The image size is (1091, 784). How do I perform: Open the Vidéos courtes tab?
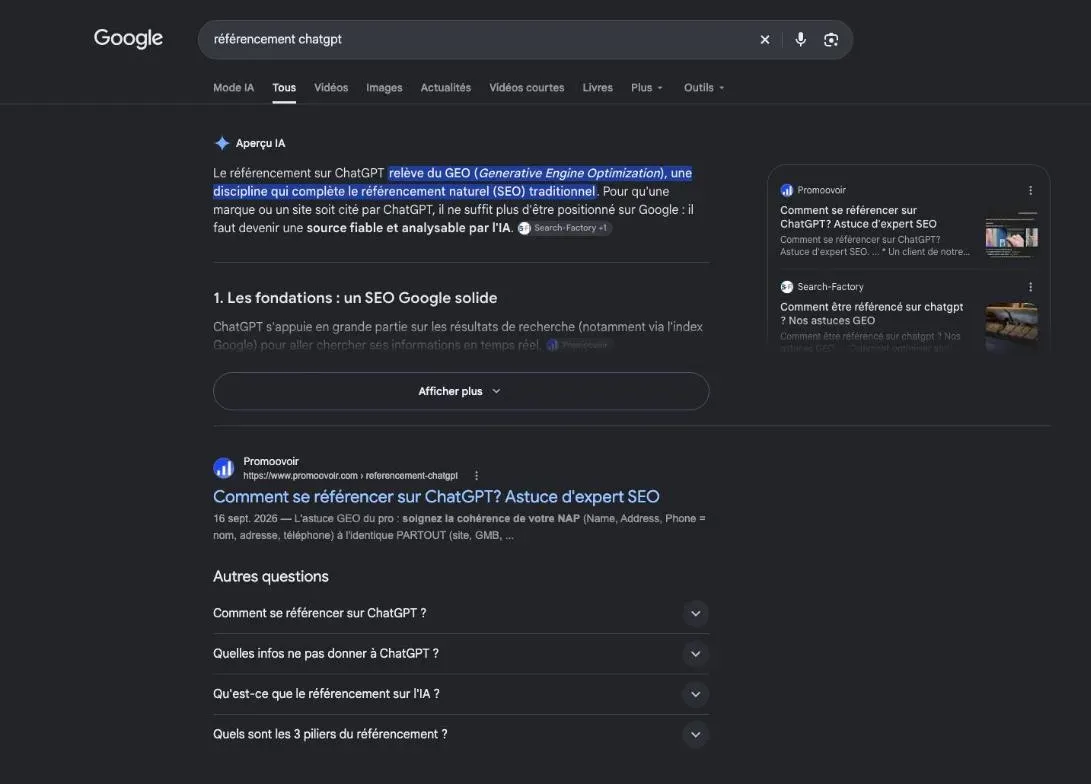[526, 88]
